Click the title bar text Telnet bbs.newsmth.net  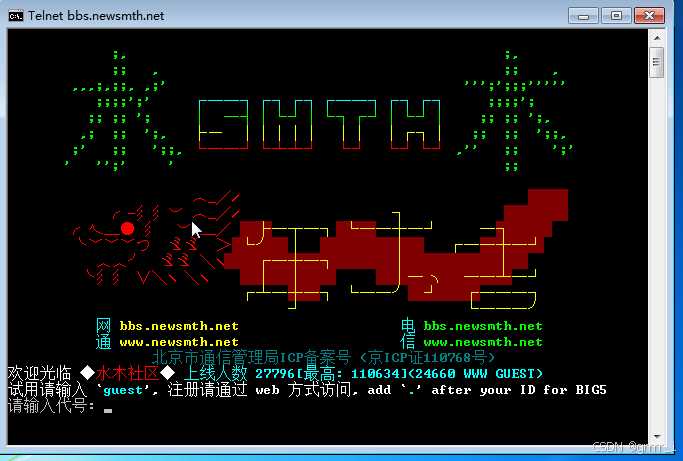96,16
